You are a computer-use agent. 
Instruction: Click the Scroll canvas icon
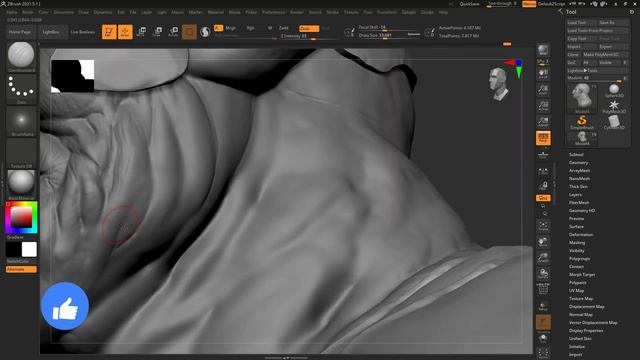tap(543, 74)
